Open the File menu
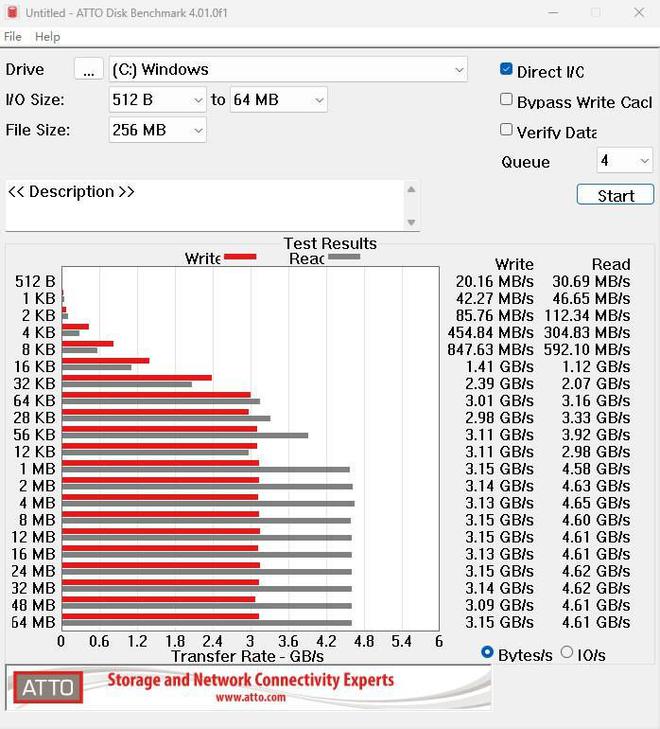 pos(13,37)
